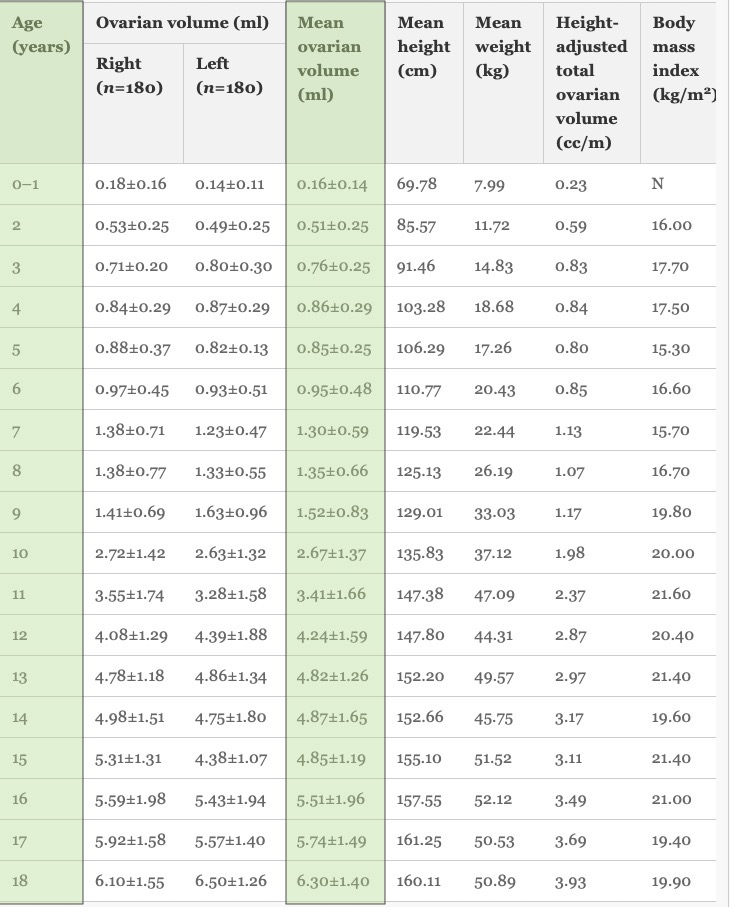Click the Right (n=180) subheader
The image size is (730, 907).
(134, 104)
